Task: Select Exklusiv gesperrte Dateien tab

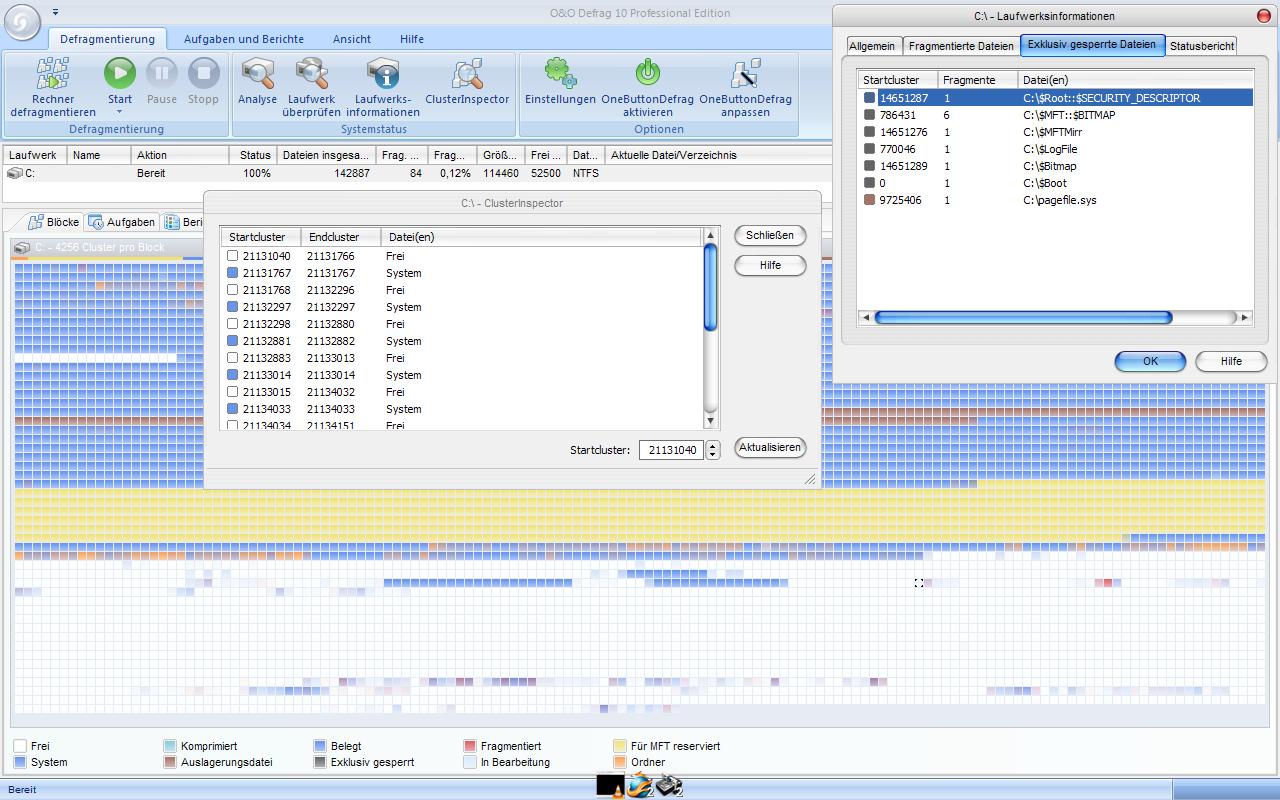Action: tap(1092, 44)
